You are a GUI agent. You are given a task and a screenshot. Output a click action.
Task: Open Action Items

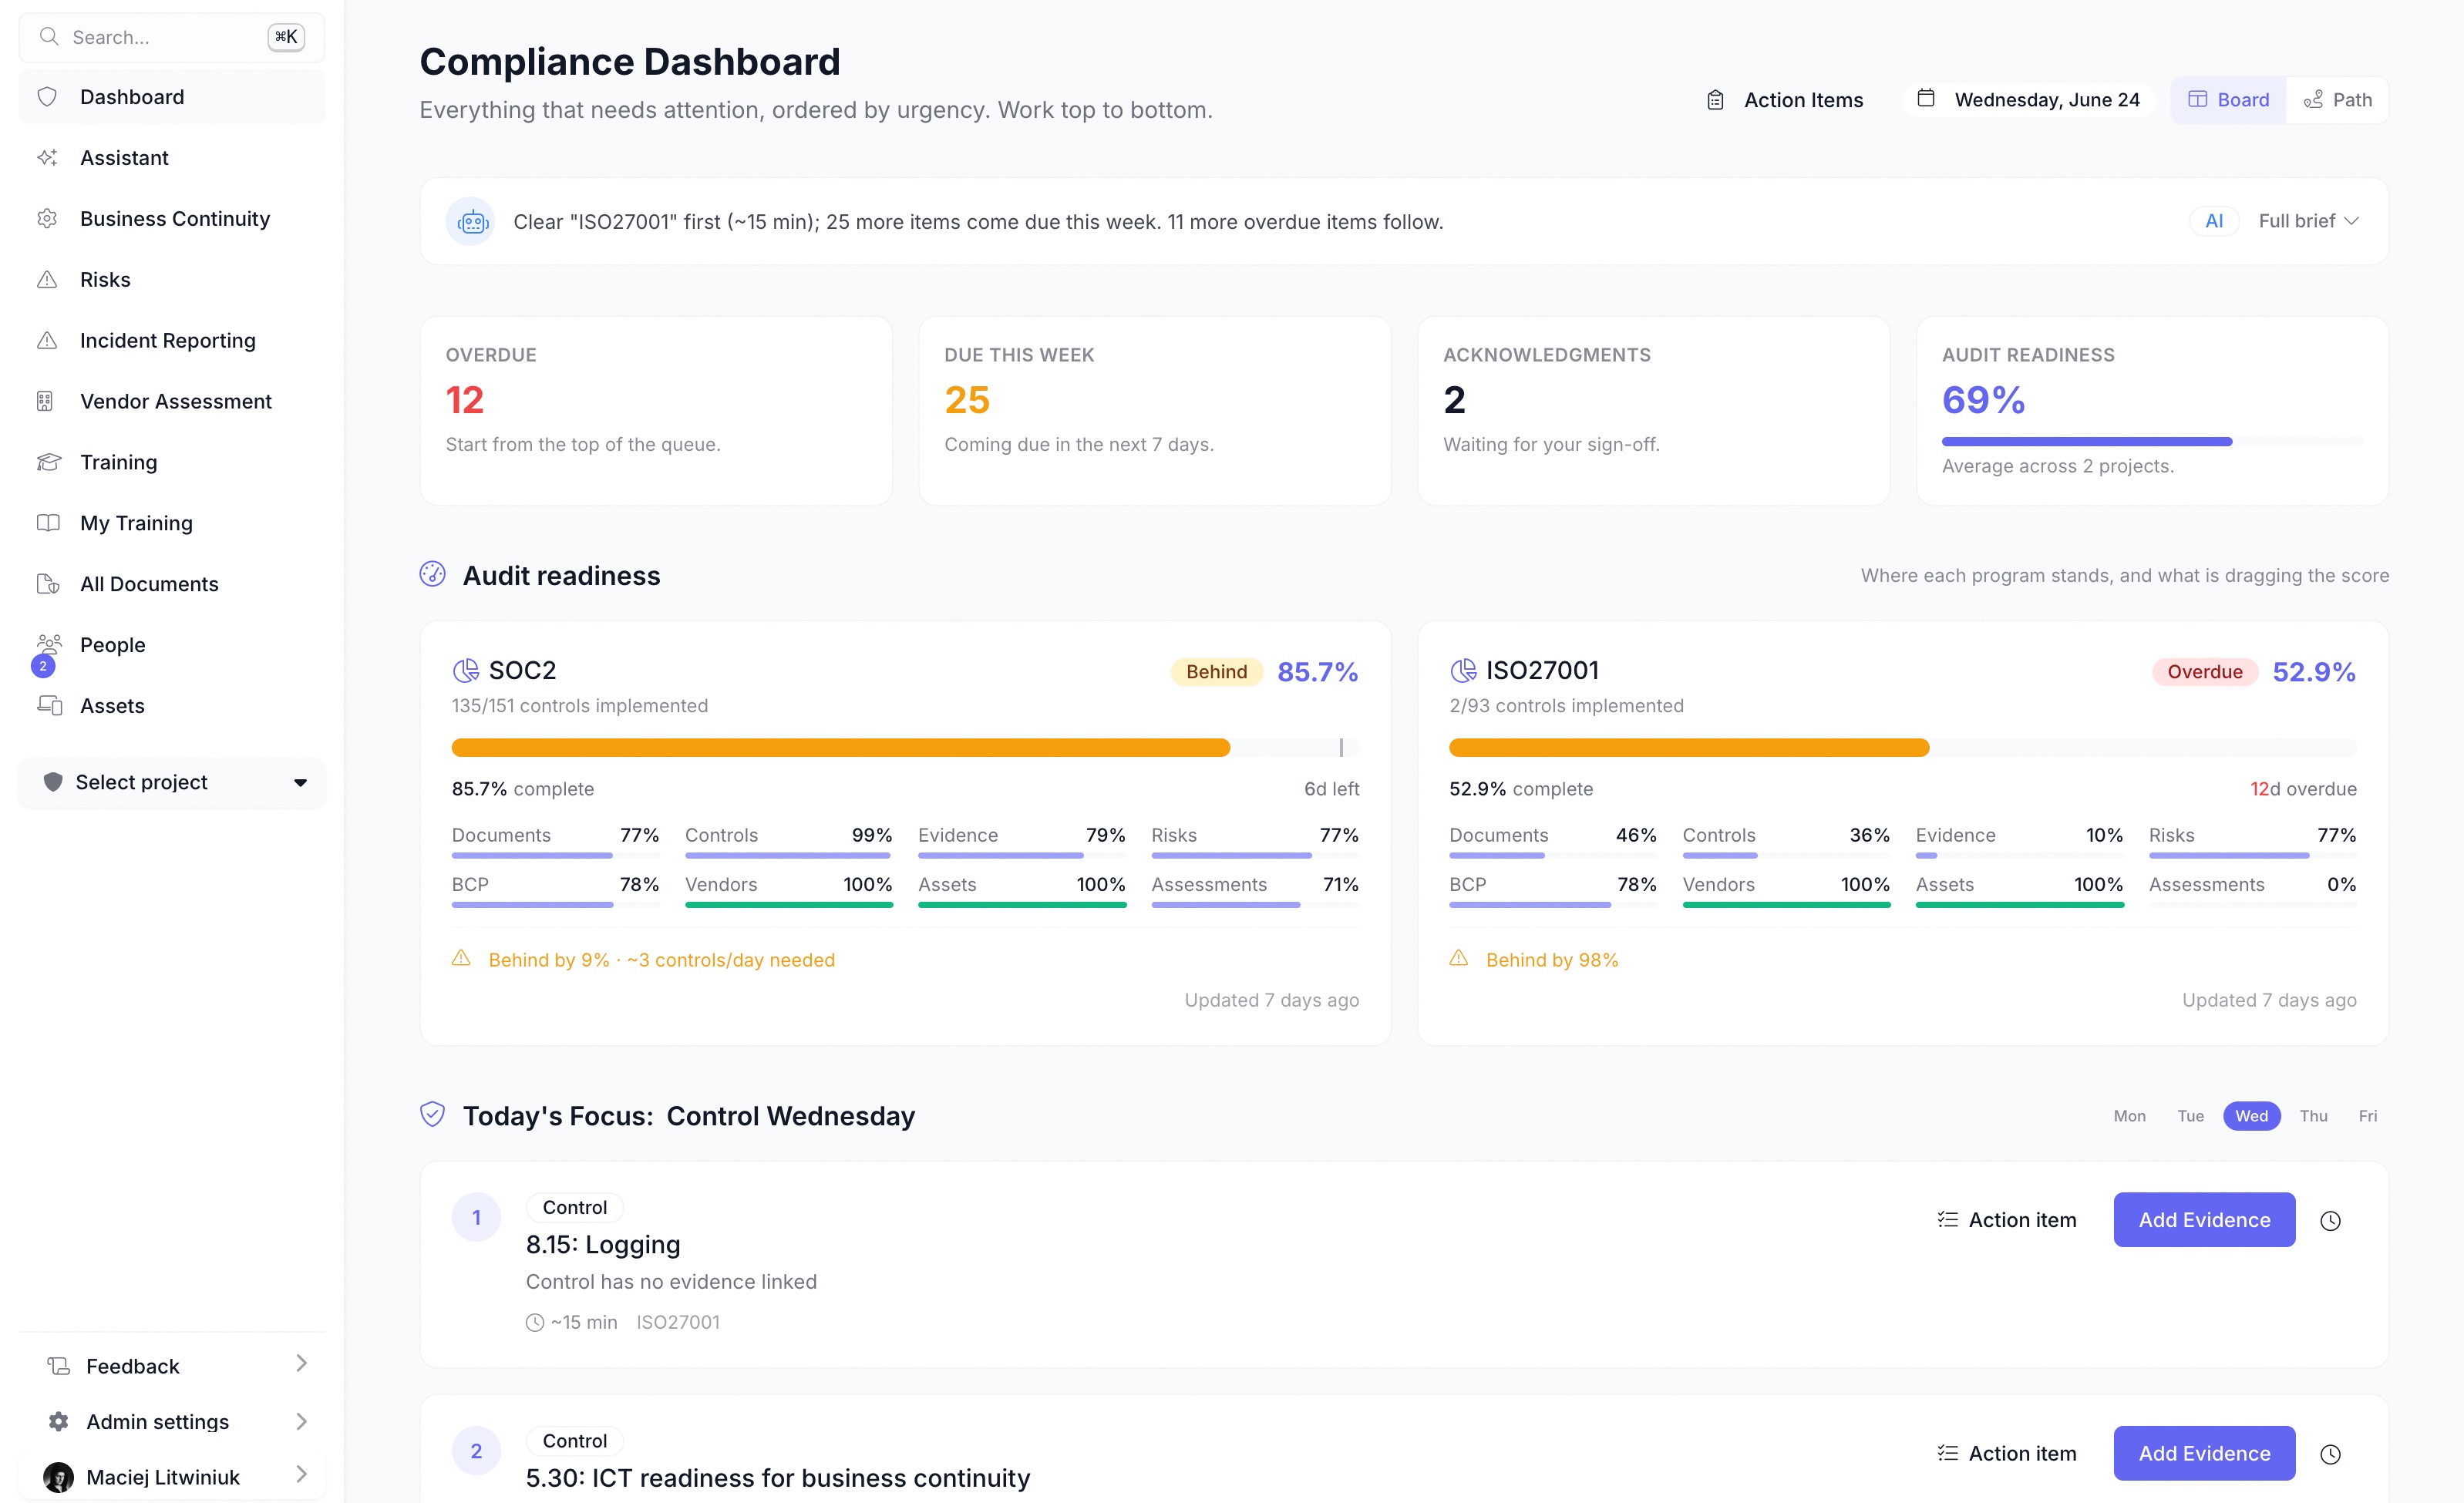tap(1785, 100)
